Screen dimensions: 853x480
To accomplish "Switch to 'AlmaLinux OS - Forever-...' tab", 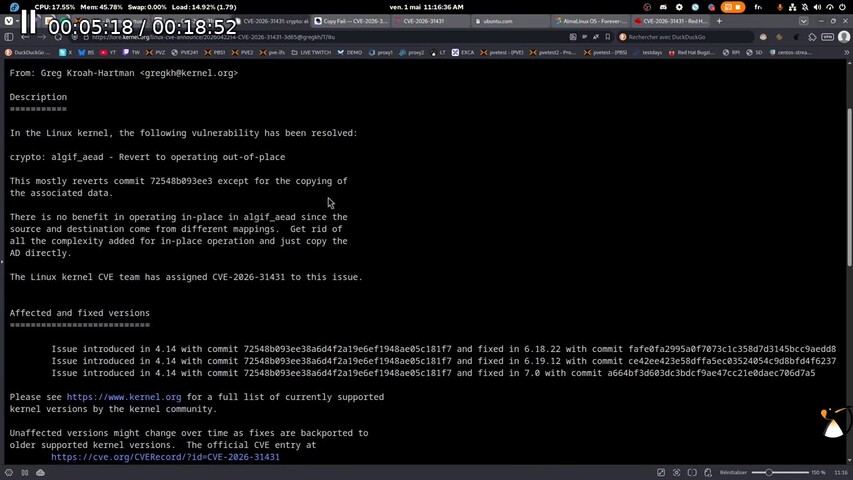I will point(590,21).
